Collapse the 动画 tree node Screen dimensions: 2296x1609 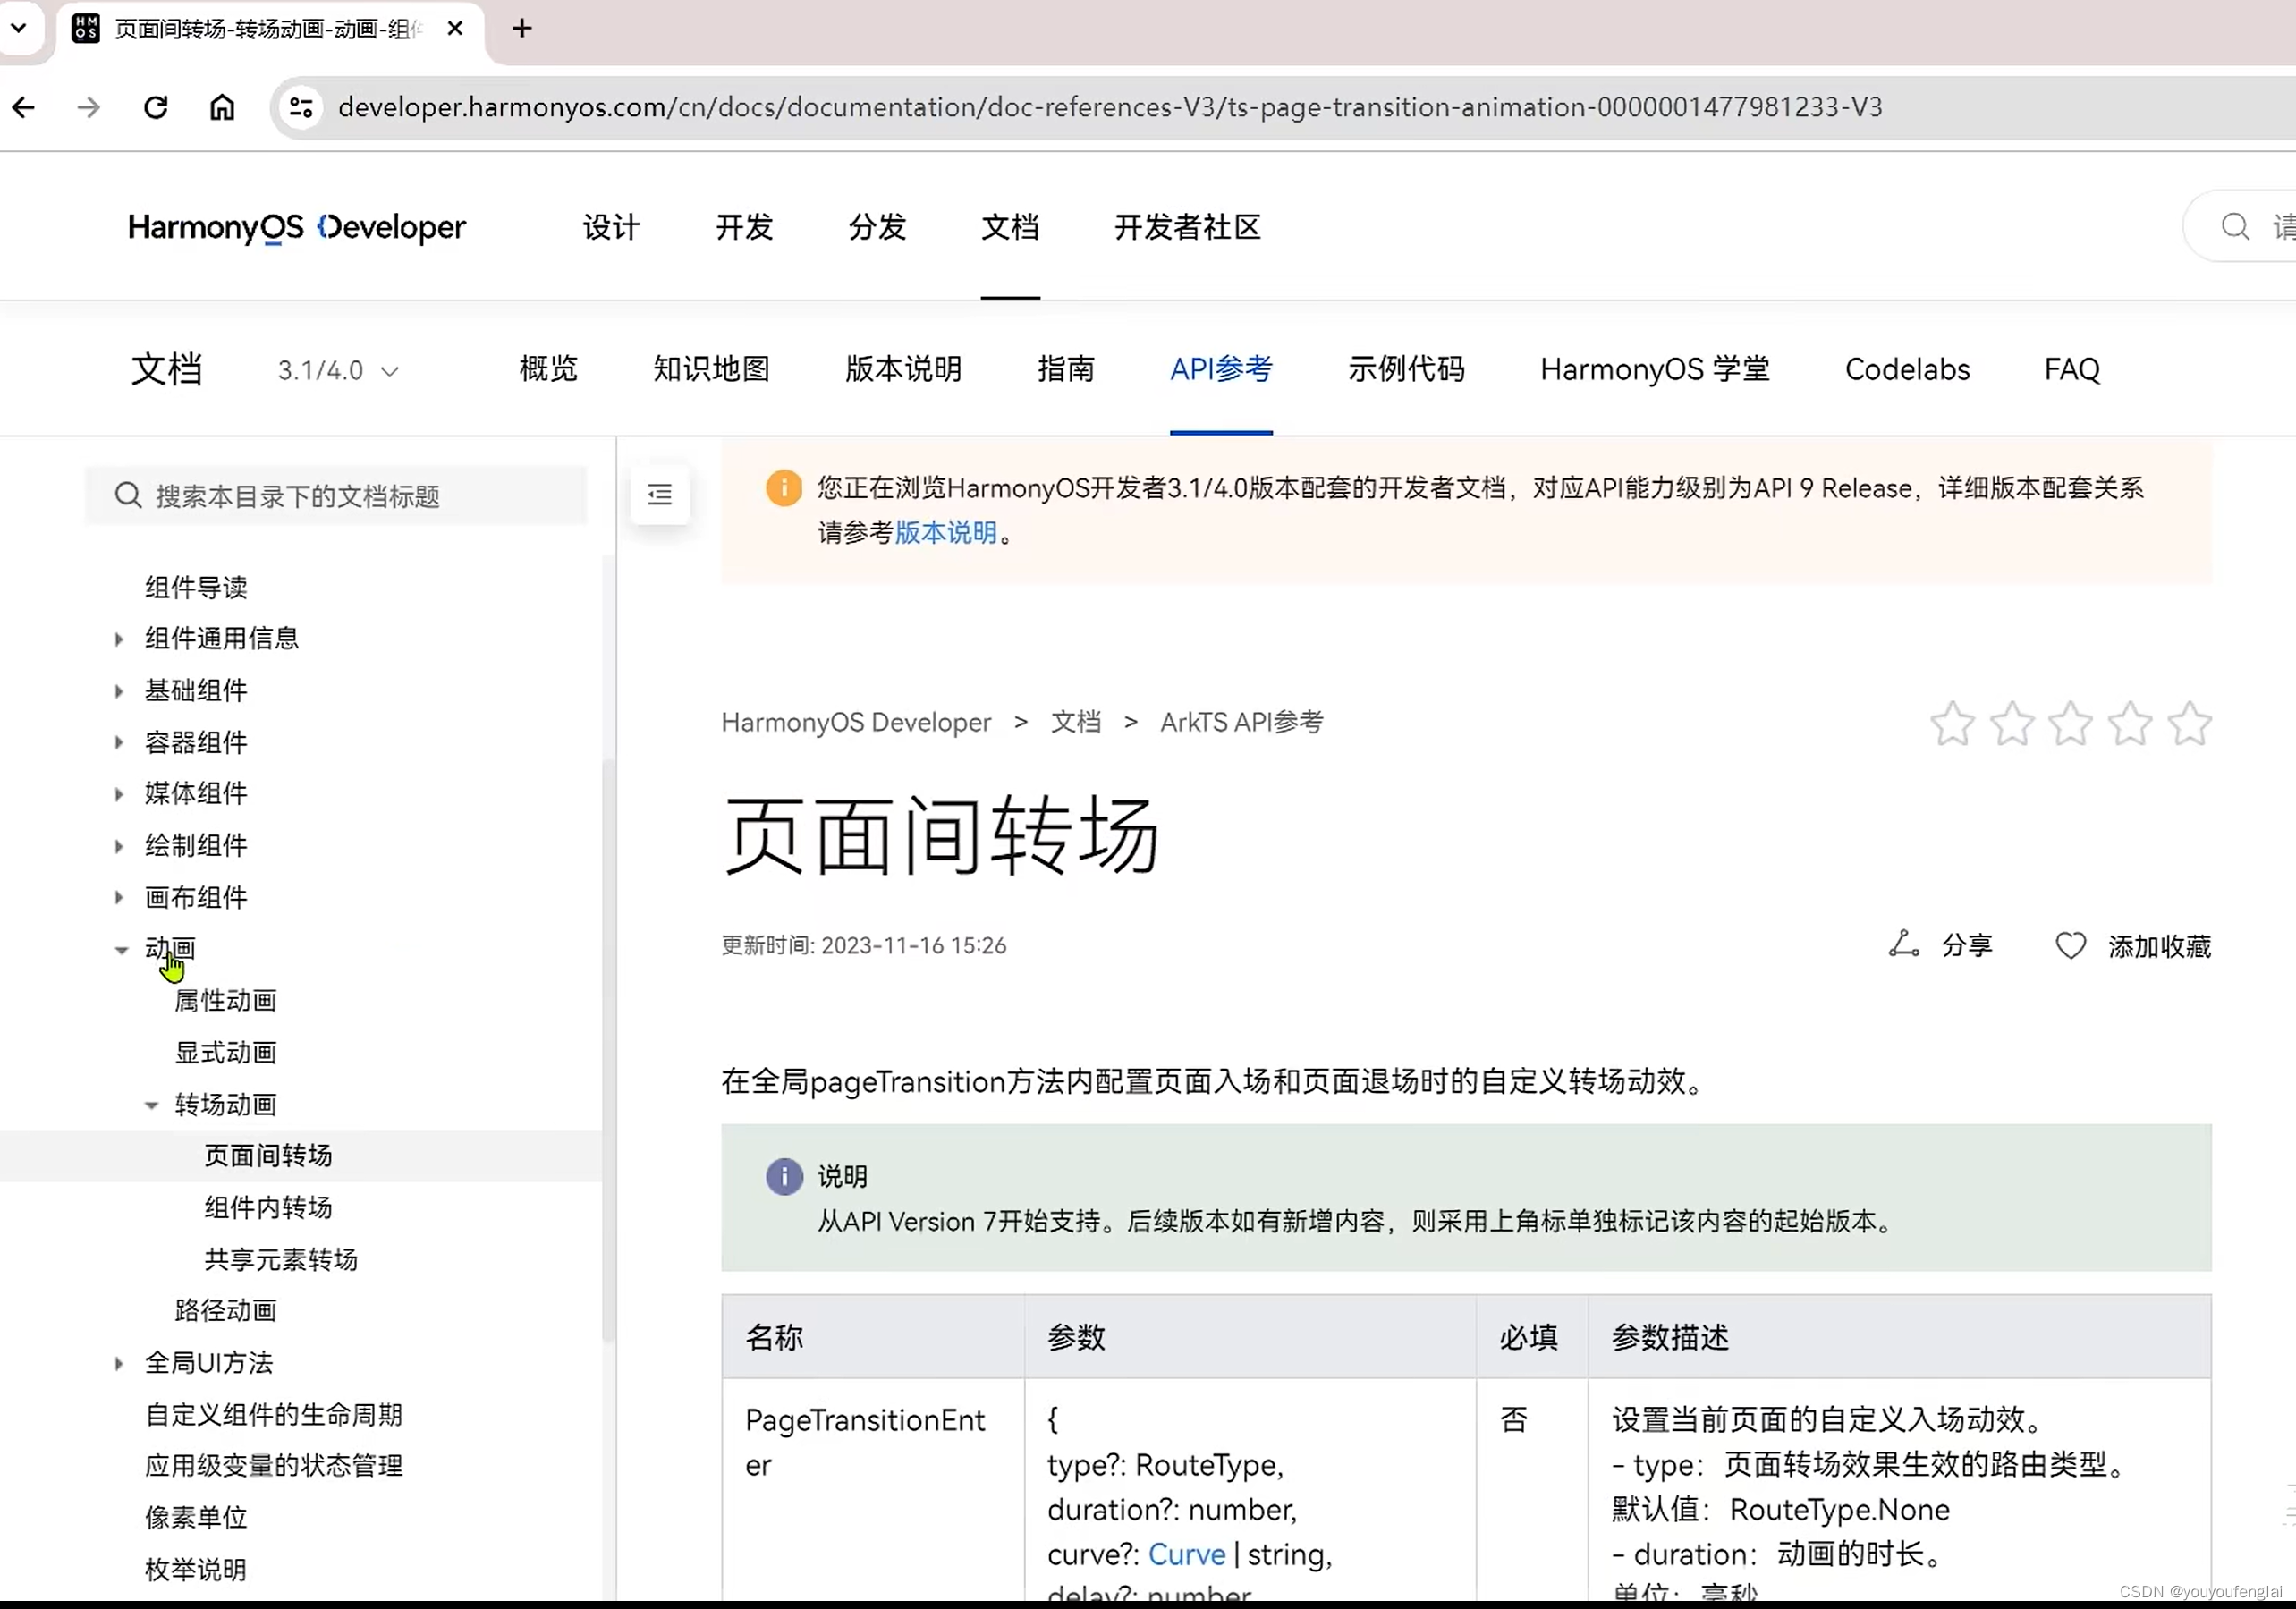pos(121,950)
